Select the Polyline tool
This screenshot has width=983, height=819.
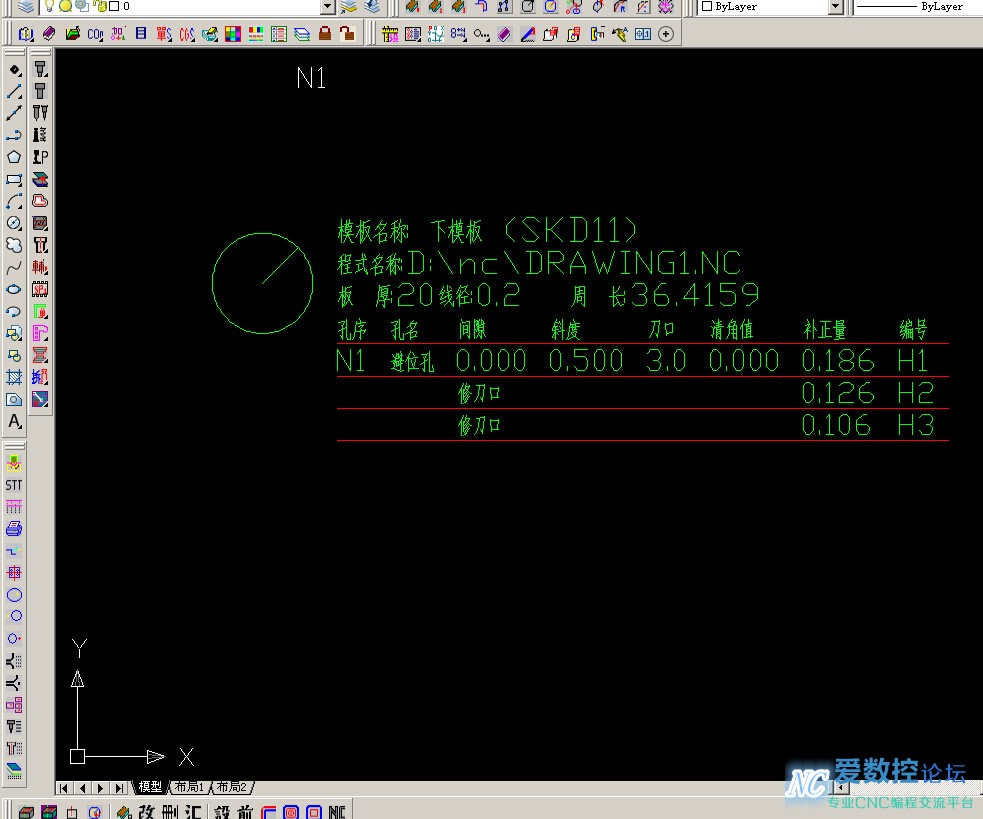coord(14,135)
